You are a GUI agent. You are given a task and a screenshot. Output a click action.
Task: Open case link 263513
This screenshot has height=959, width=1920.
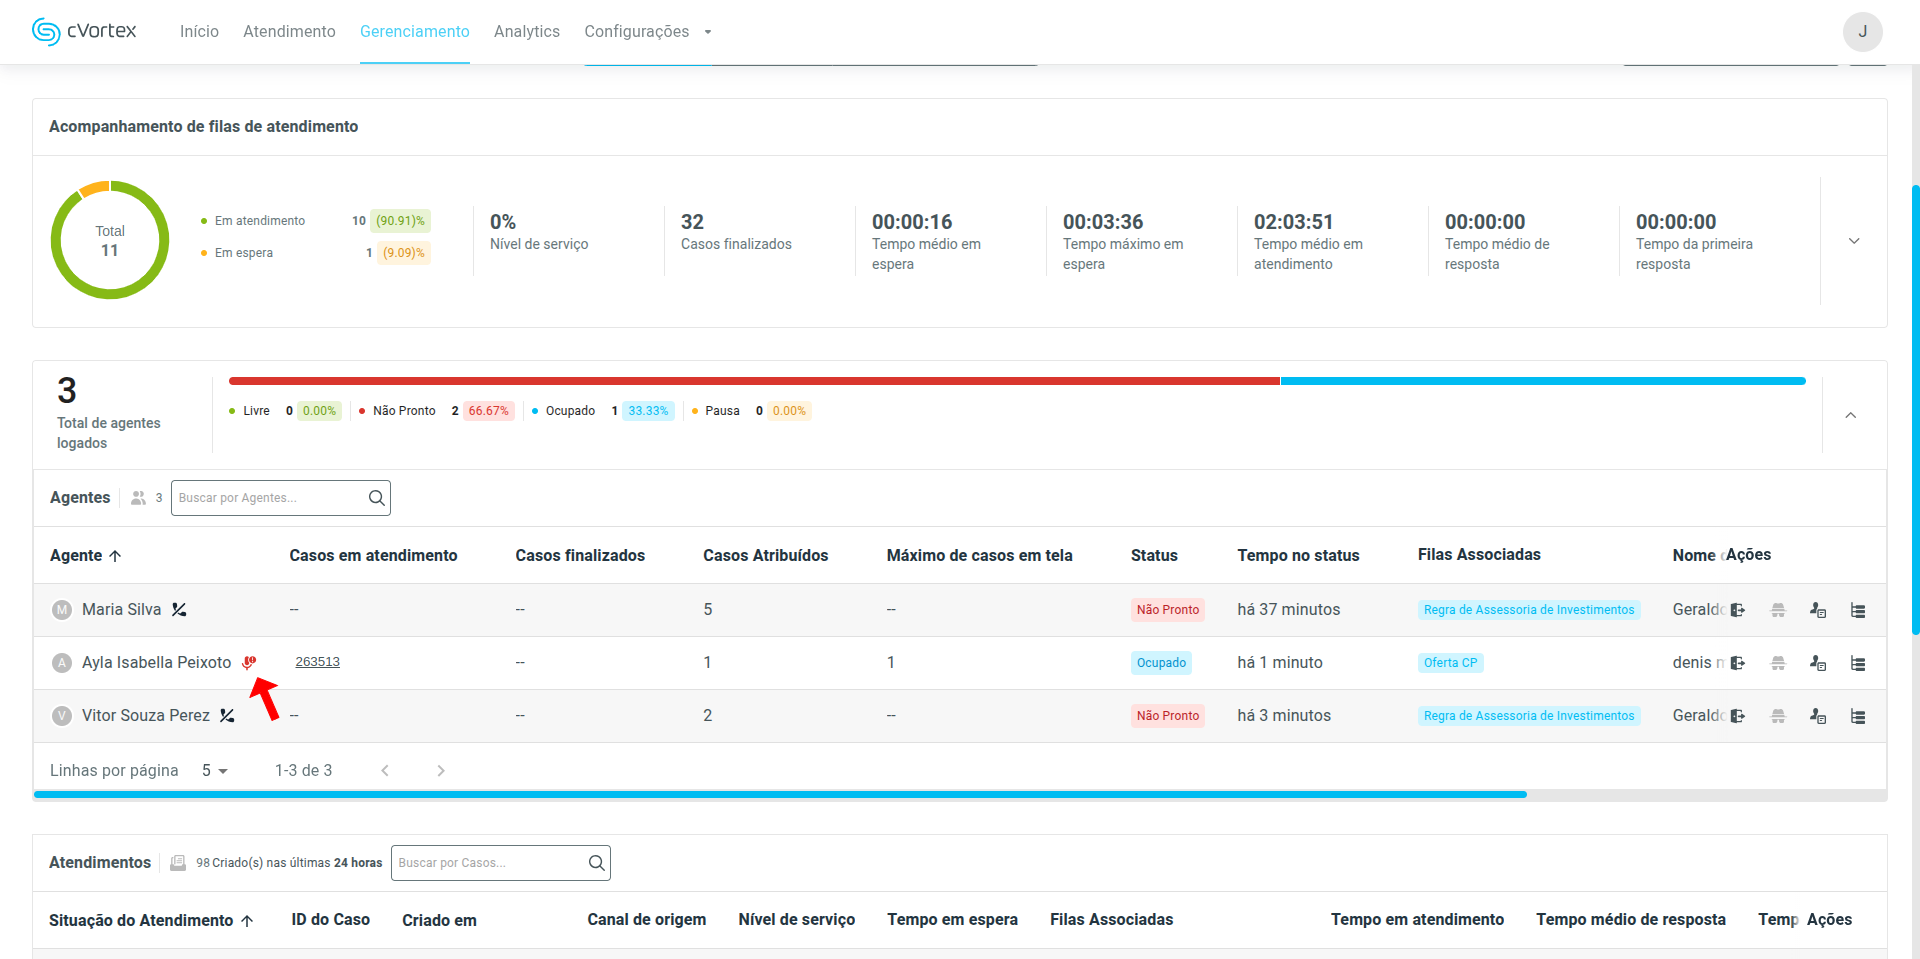pyautogui.click(x=317, y=662)
